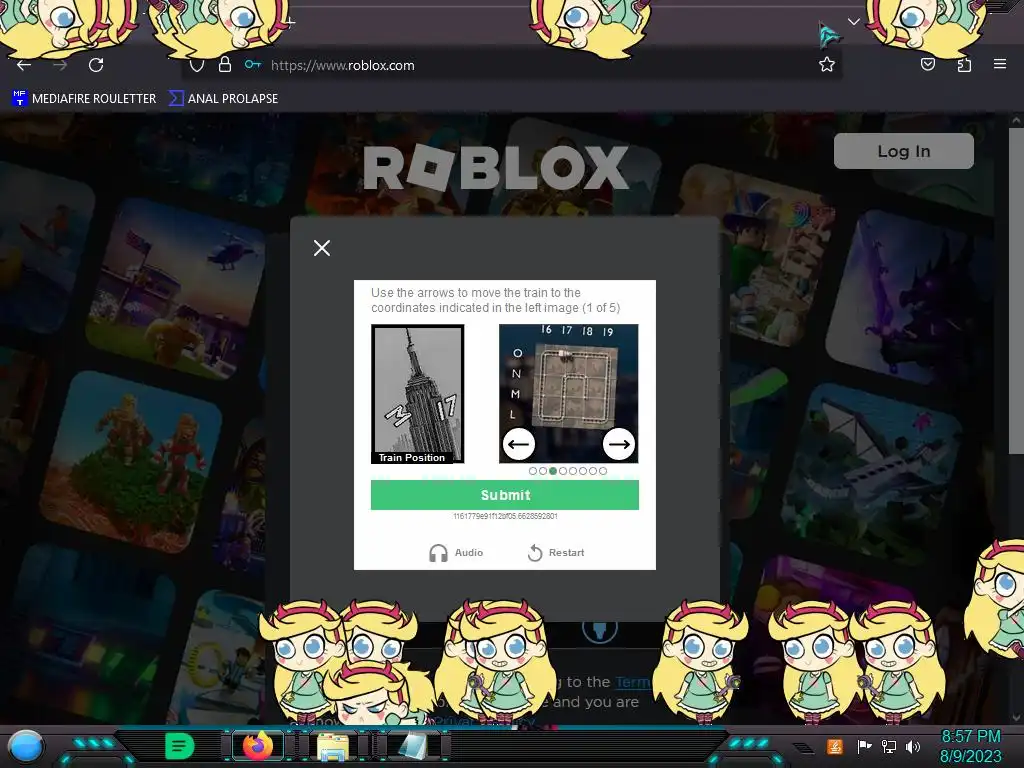Image resolution: width=1024 pixels, height=768 pixels.
Task: Open the tracking protection shield icon
Action: click(197, 65)
